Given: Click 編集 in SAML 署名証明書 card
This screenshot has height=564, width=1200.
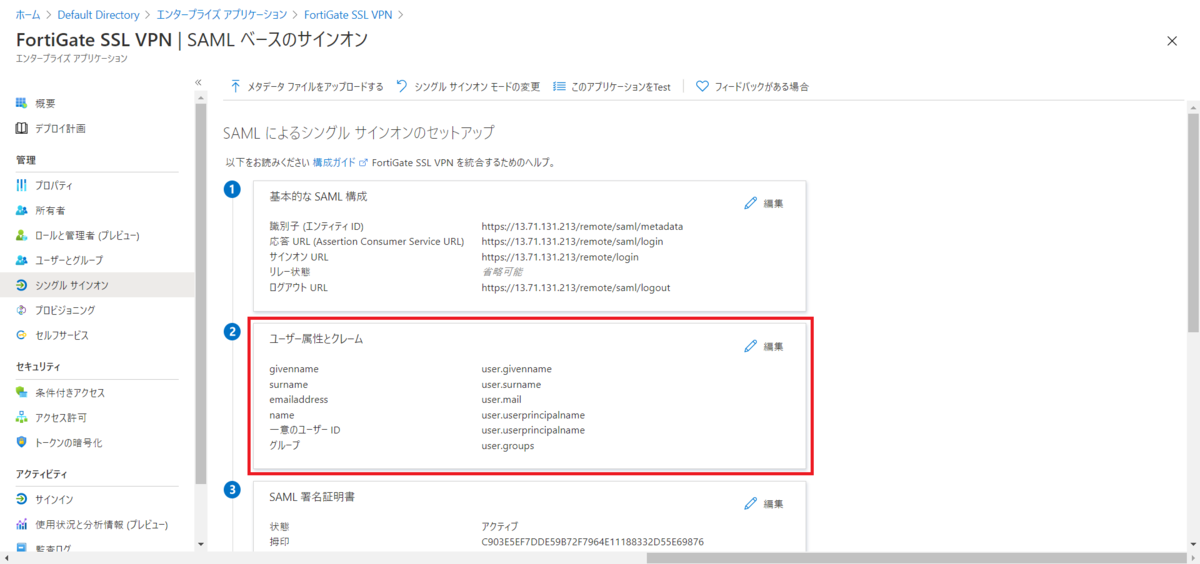Looking at the screenshot, I should [x=773, y=503].
